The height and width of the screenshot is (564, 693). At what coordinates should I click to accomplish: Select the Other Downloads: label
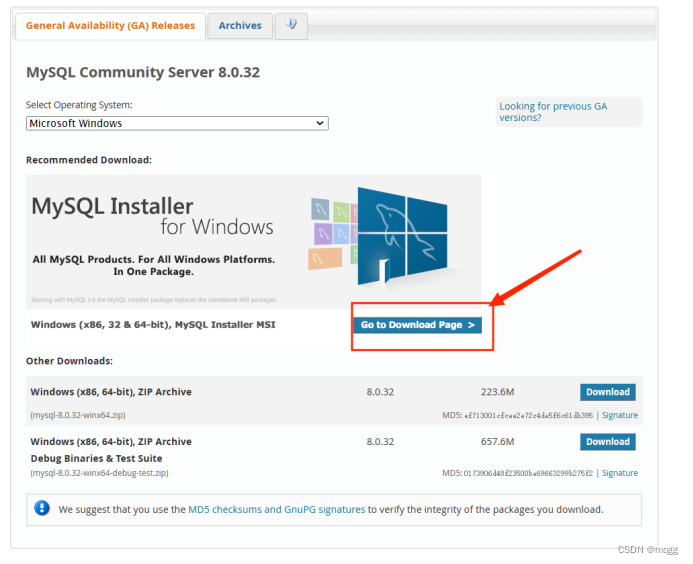coord(69,361)
